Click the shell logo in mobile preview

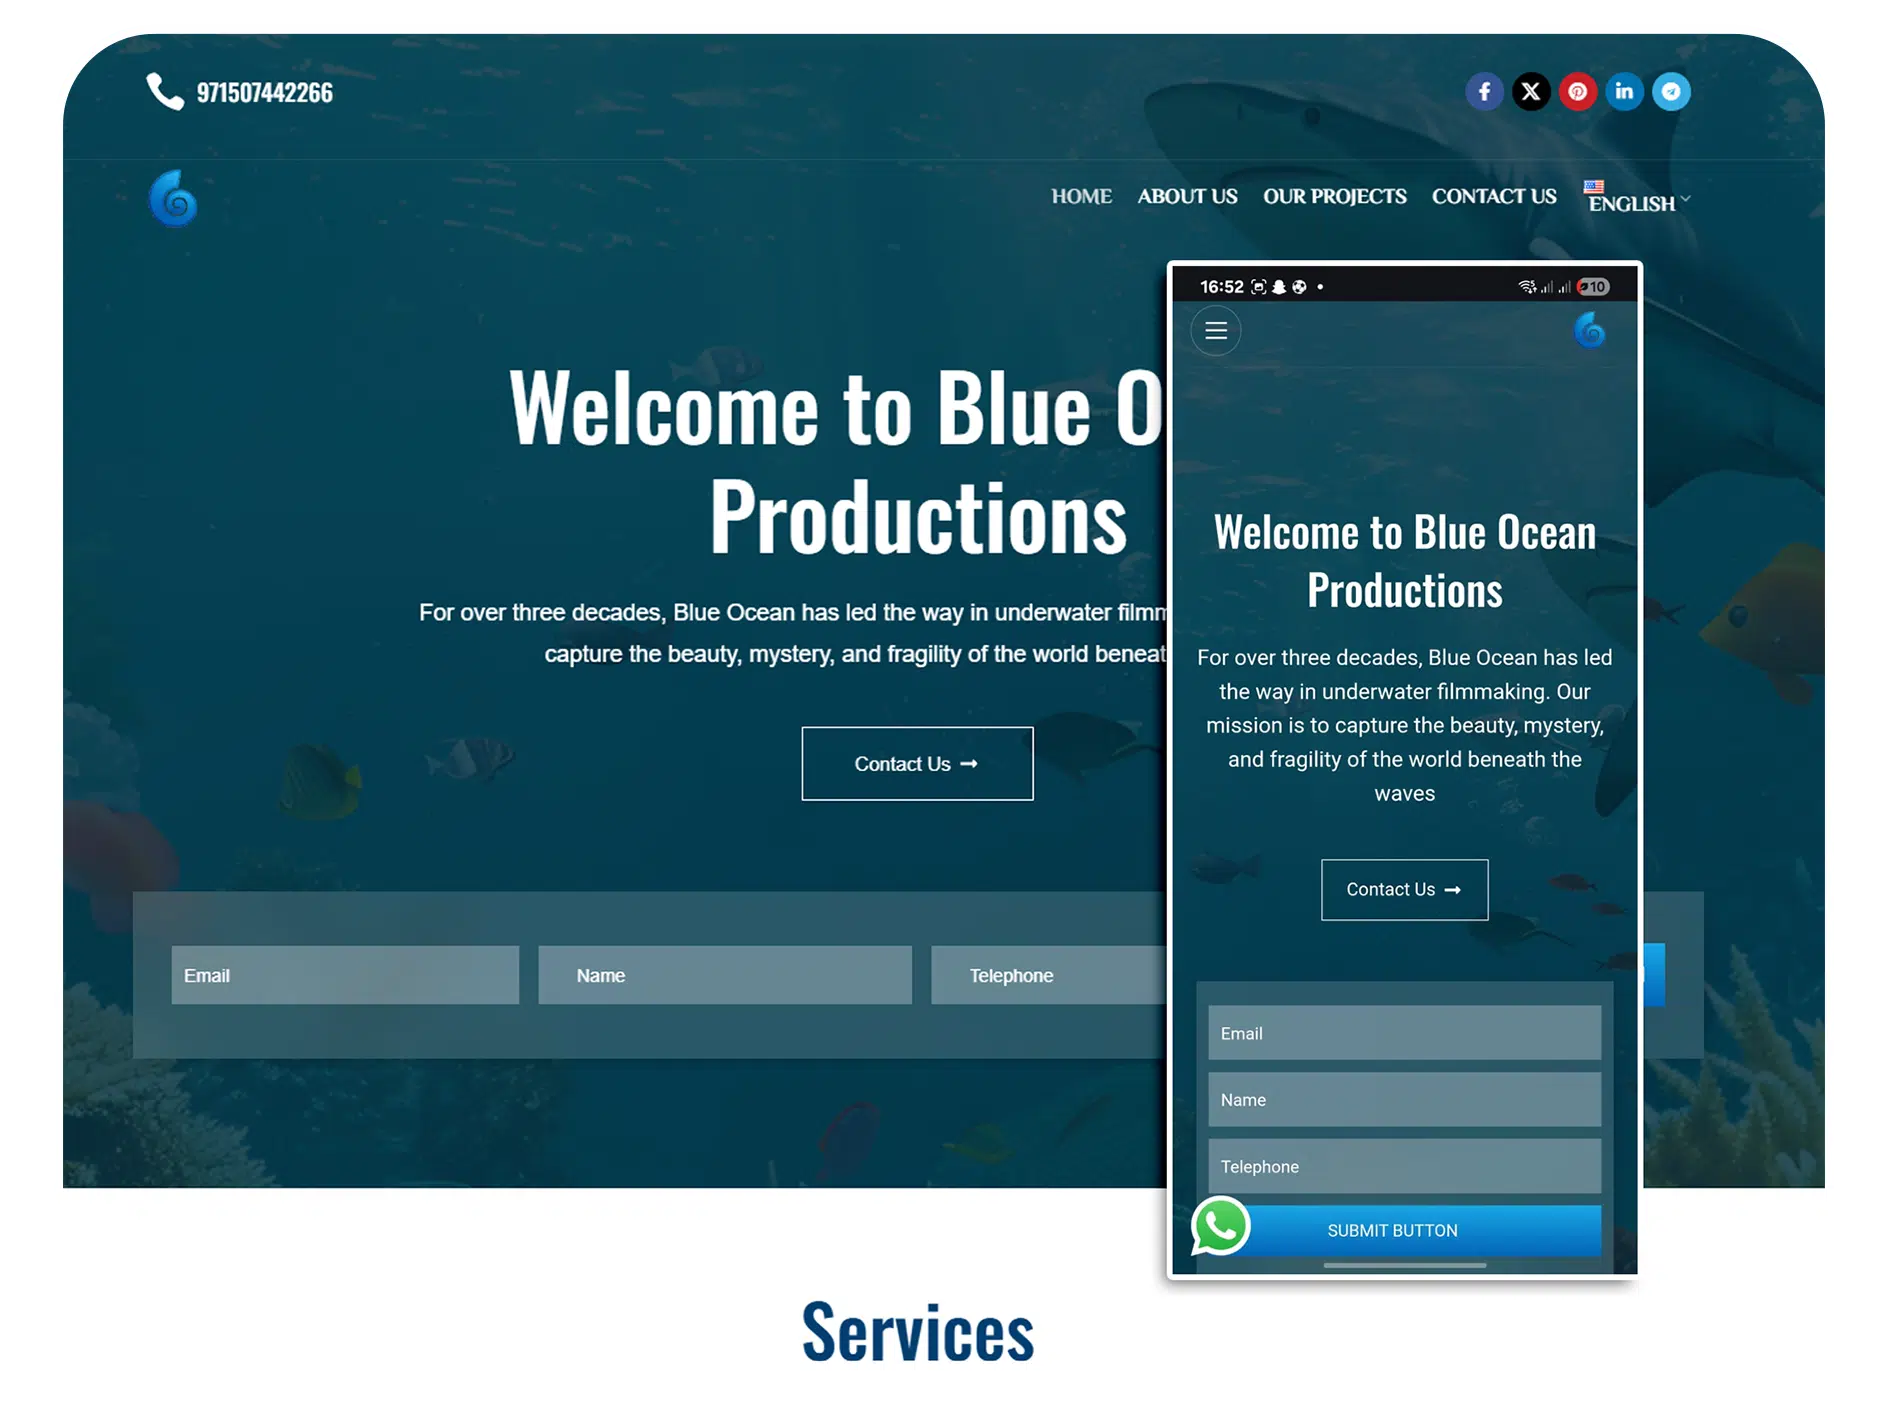pos(1589,331)
